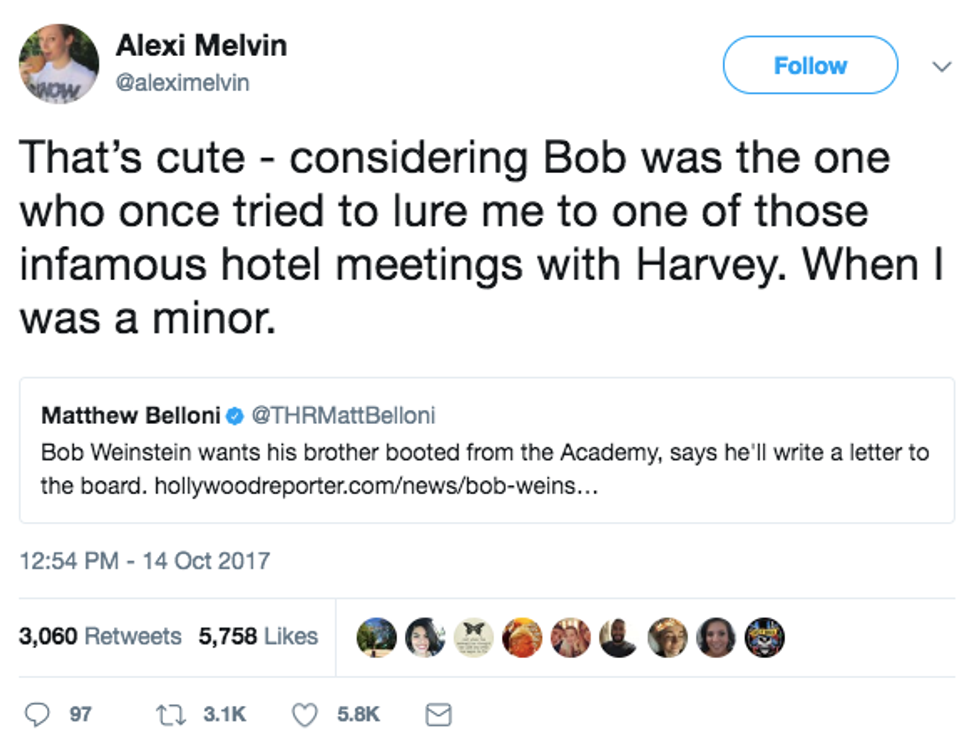
Task: Open the @aleximelvin handle link
Action: (183, 83)
